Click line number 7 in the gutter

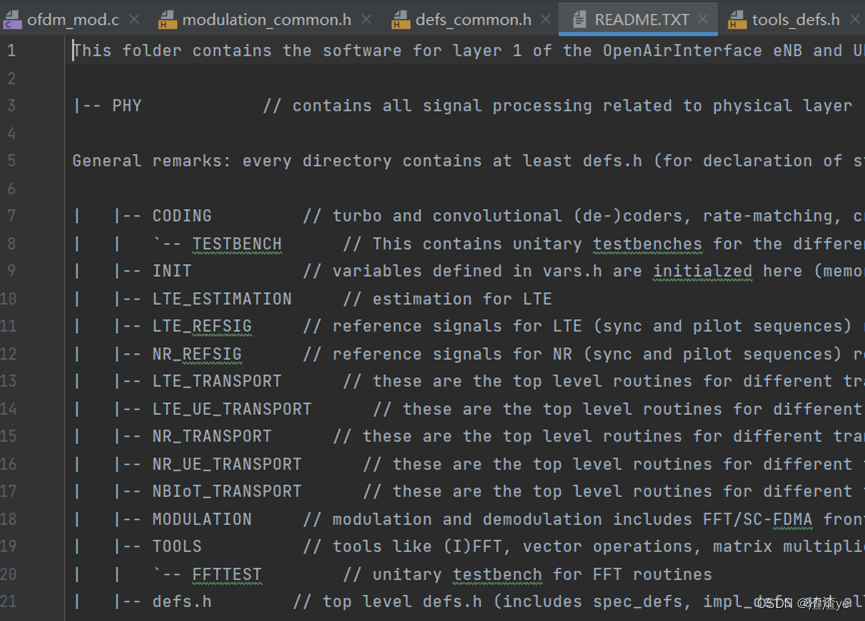(x=11, y=215)
